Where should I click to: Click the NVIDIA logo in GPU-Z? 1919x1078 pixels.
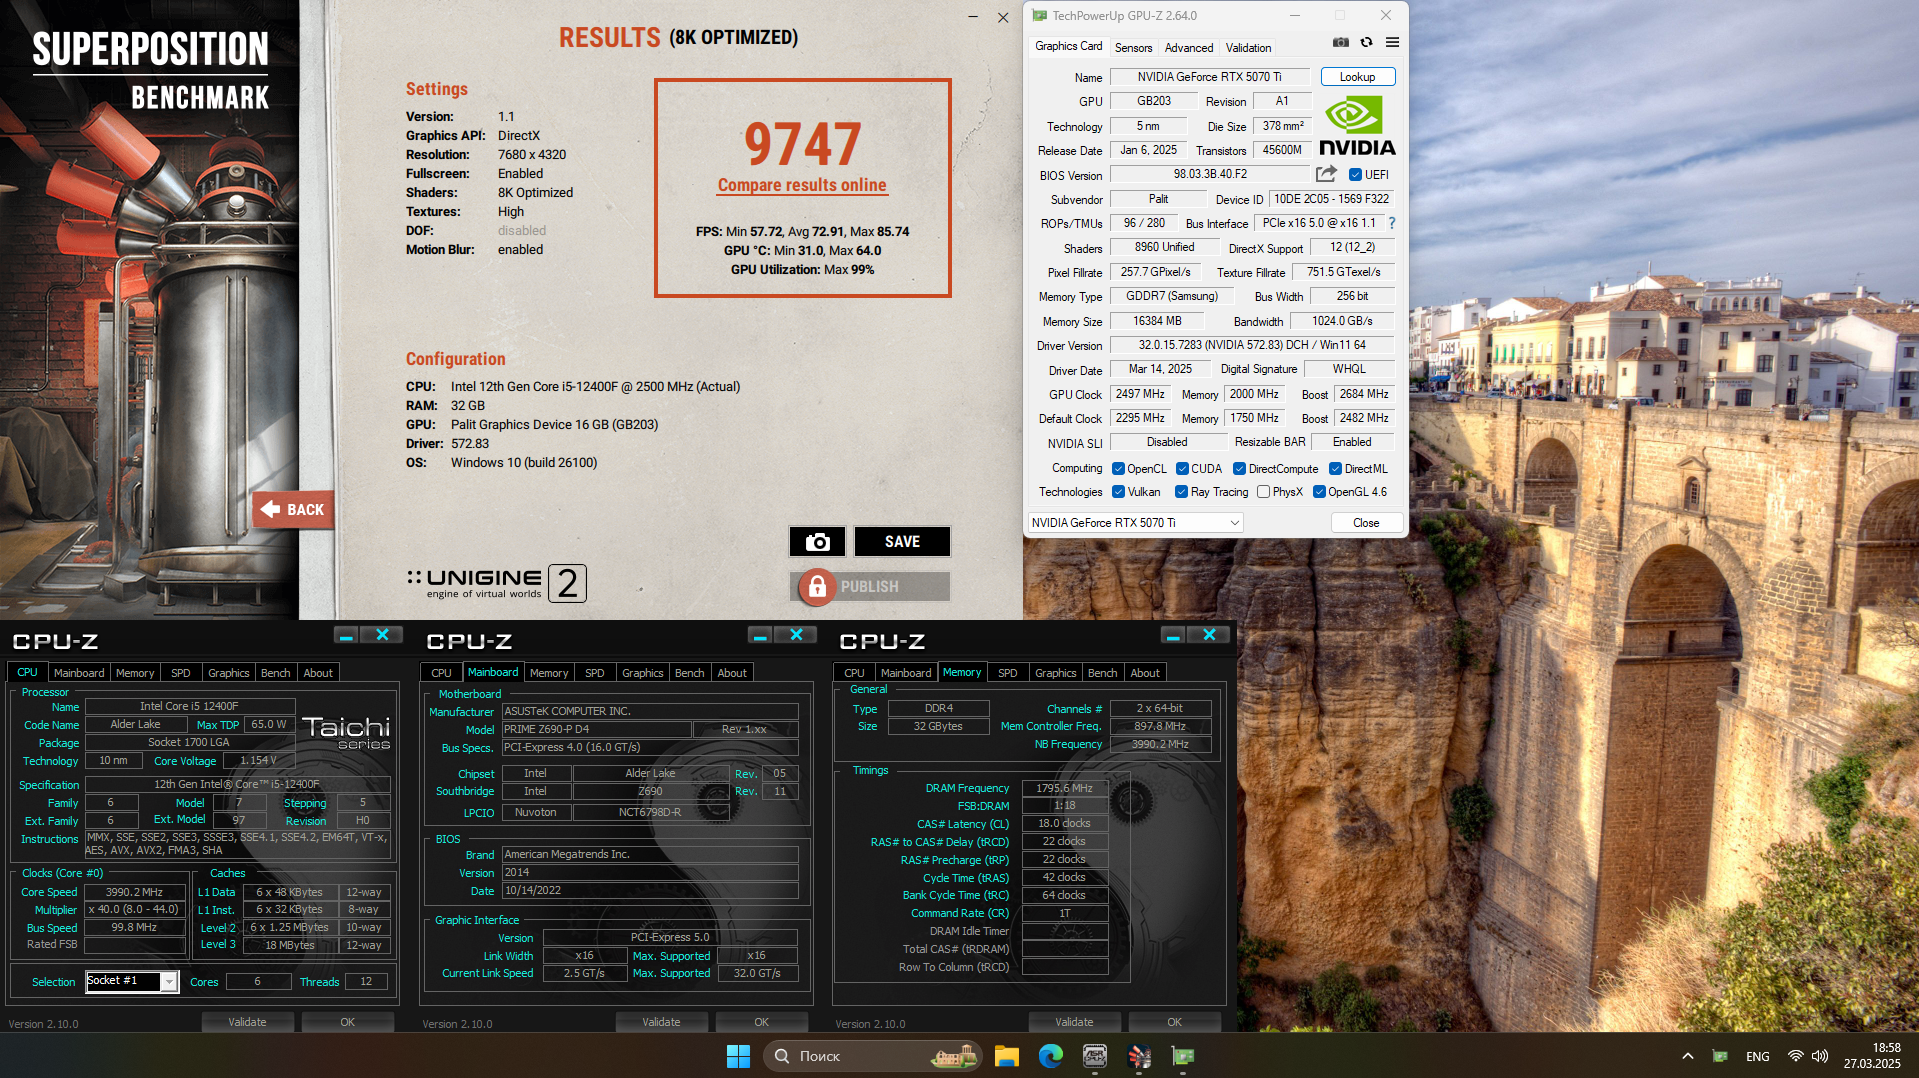pyautogui.click(x=1357, y=125)
